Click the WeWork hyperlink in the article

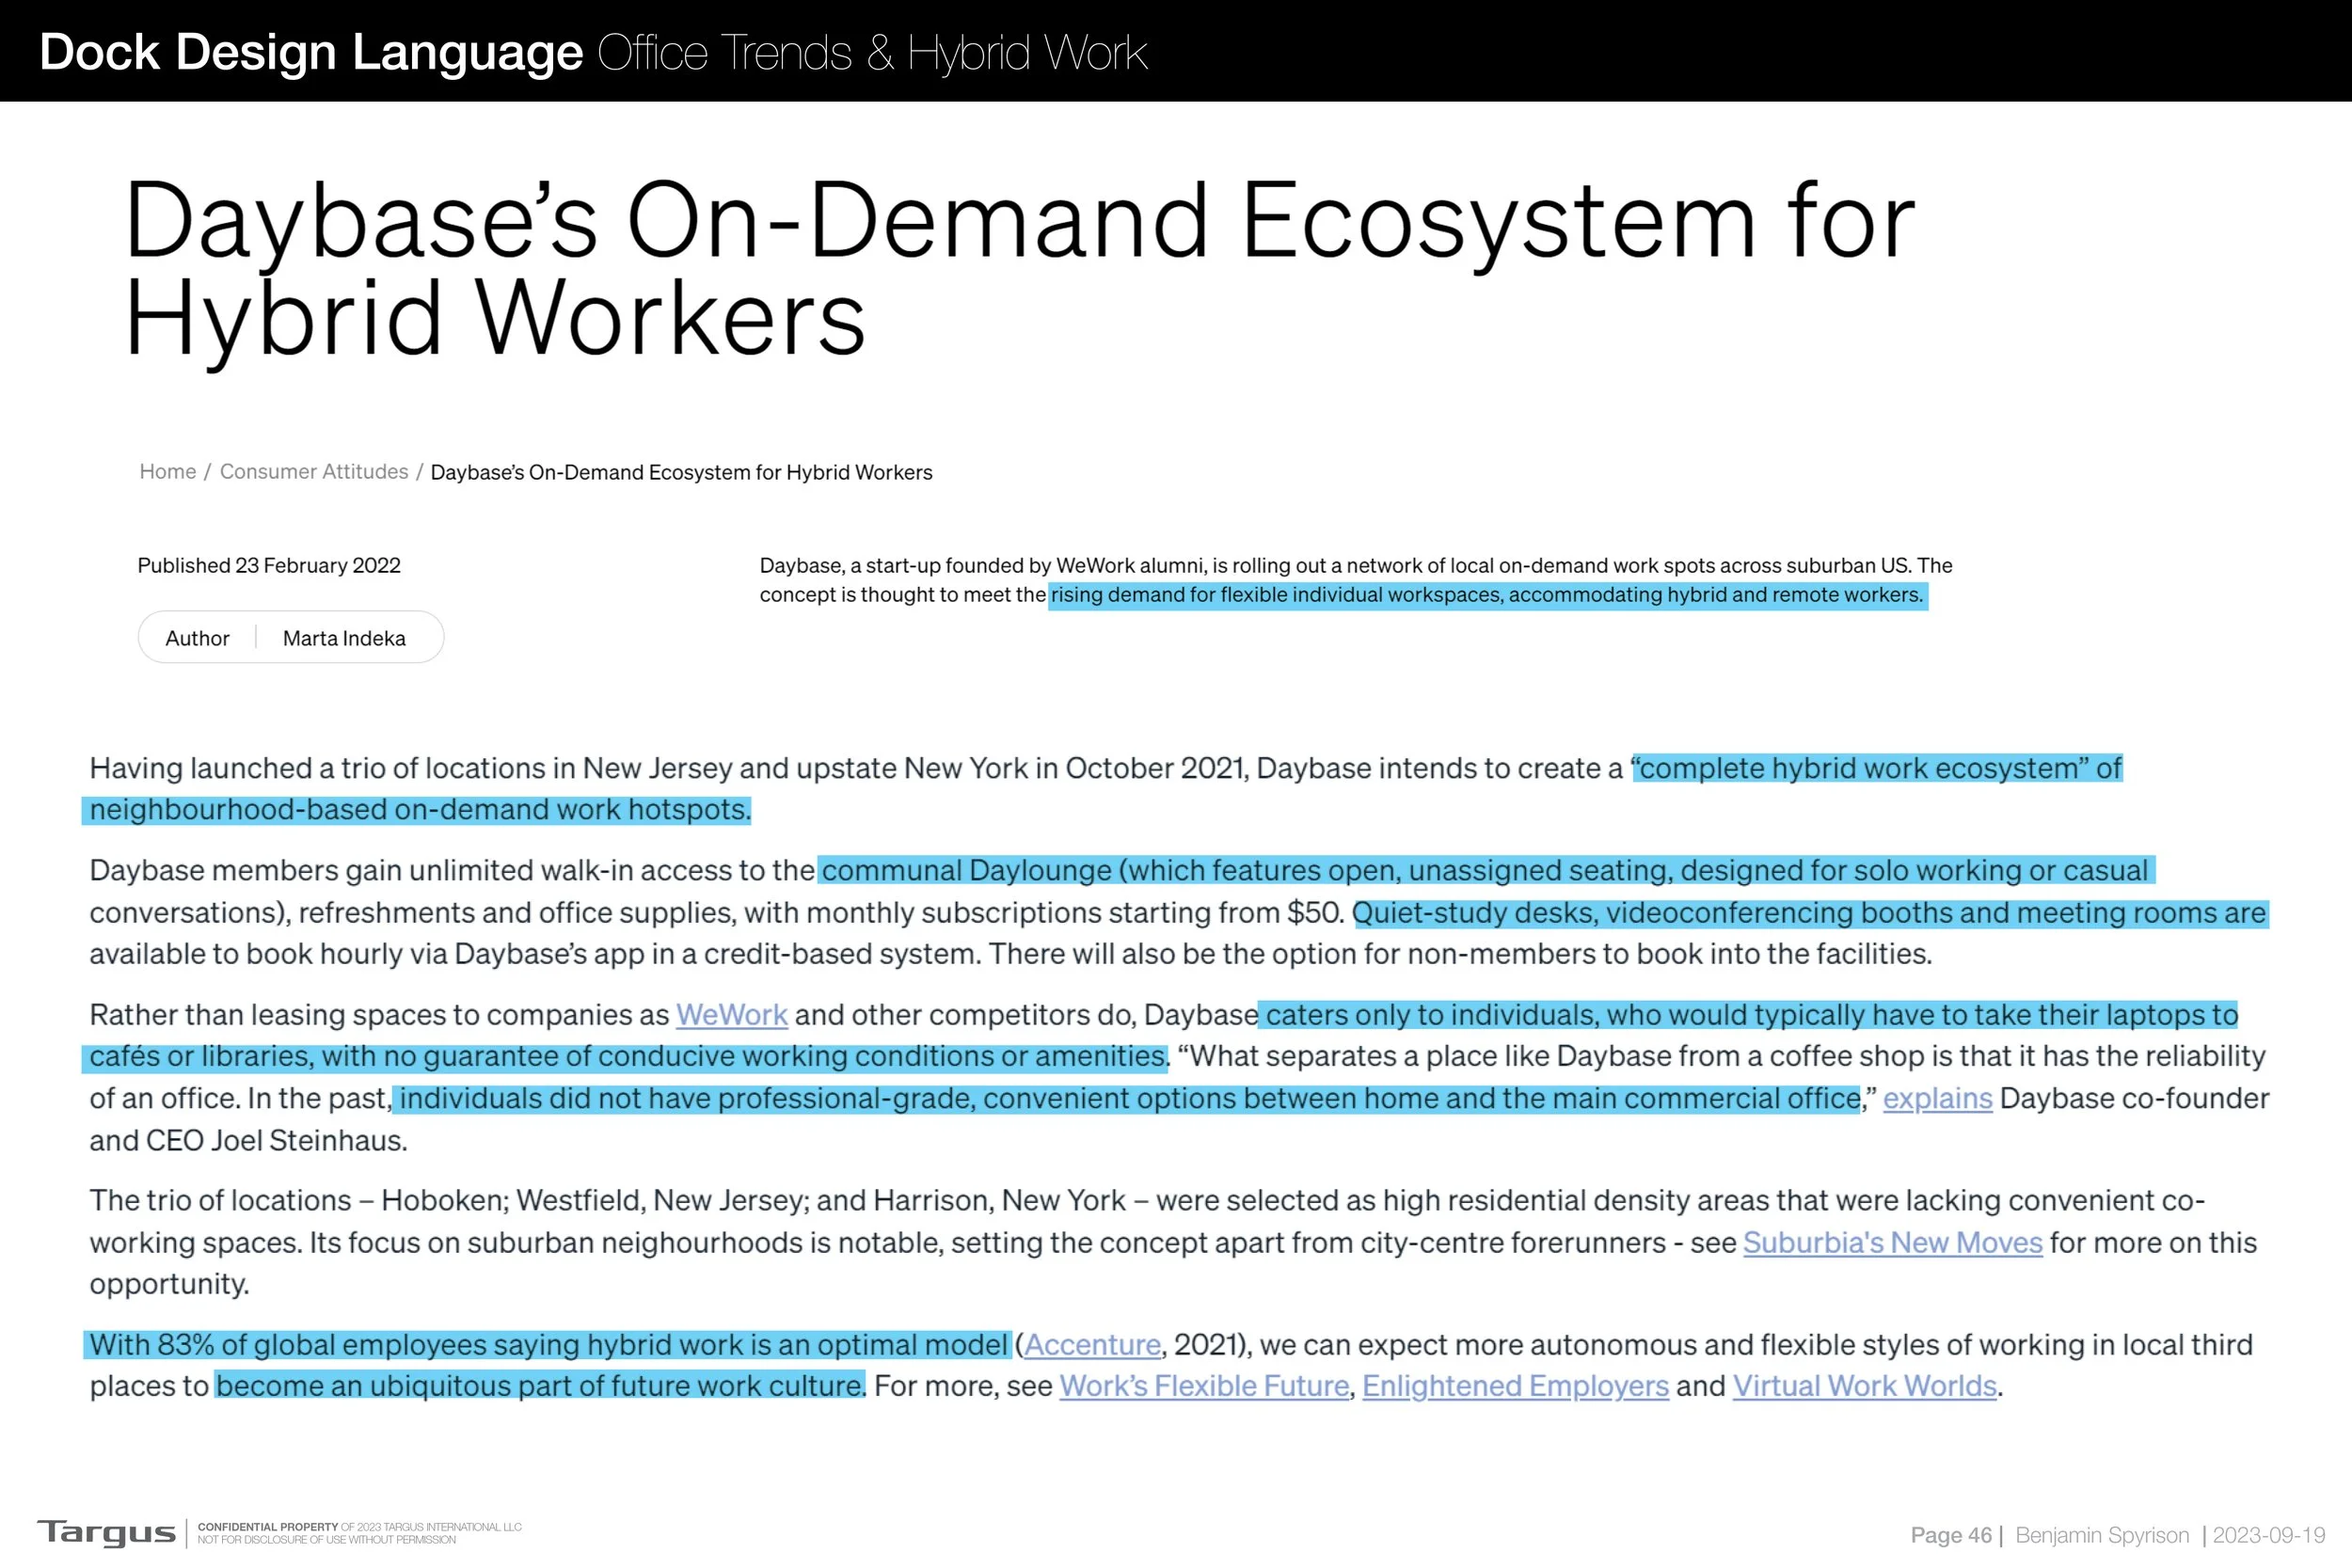pos(729,1014)
